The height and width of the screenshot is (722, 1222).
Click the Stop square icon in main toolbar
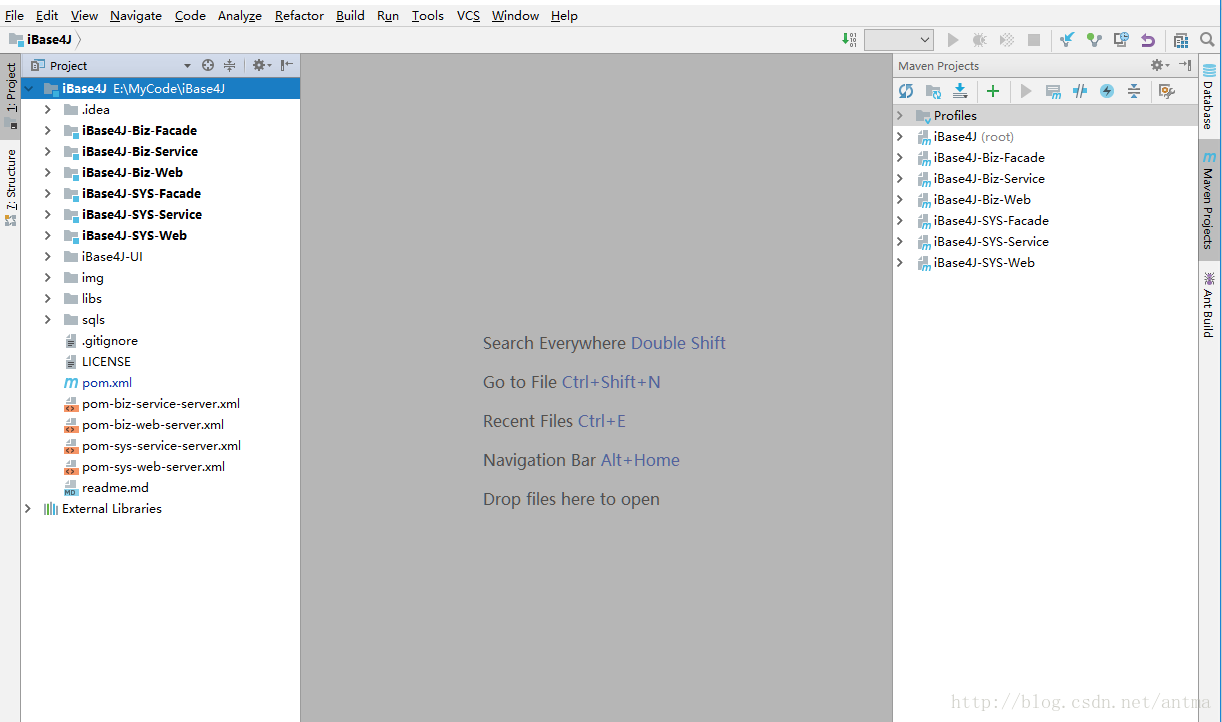coord(1034,40)
